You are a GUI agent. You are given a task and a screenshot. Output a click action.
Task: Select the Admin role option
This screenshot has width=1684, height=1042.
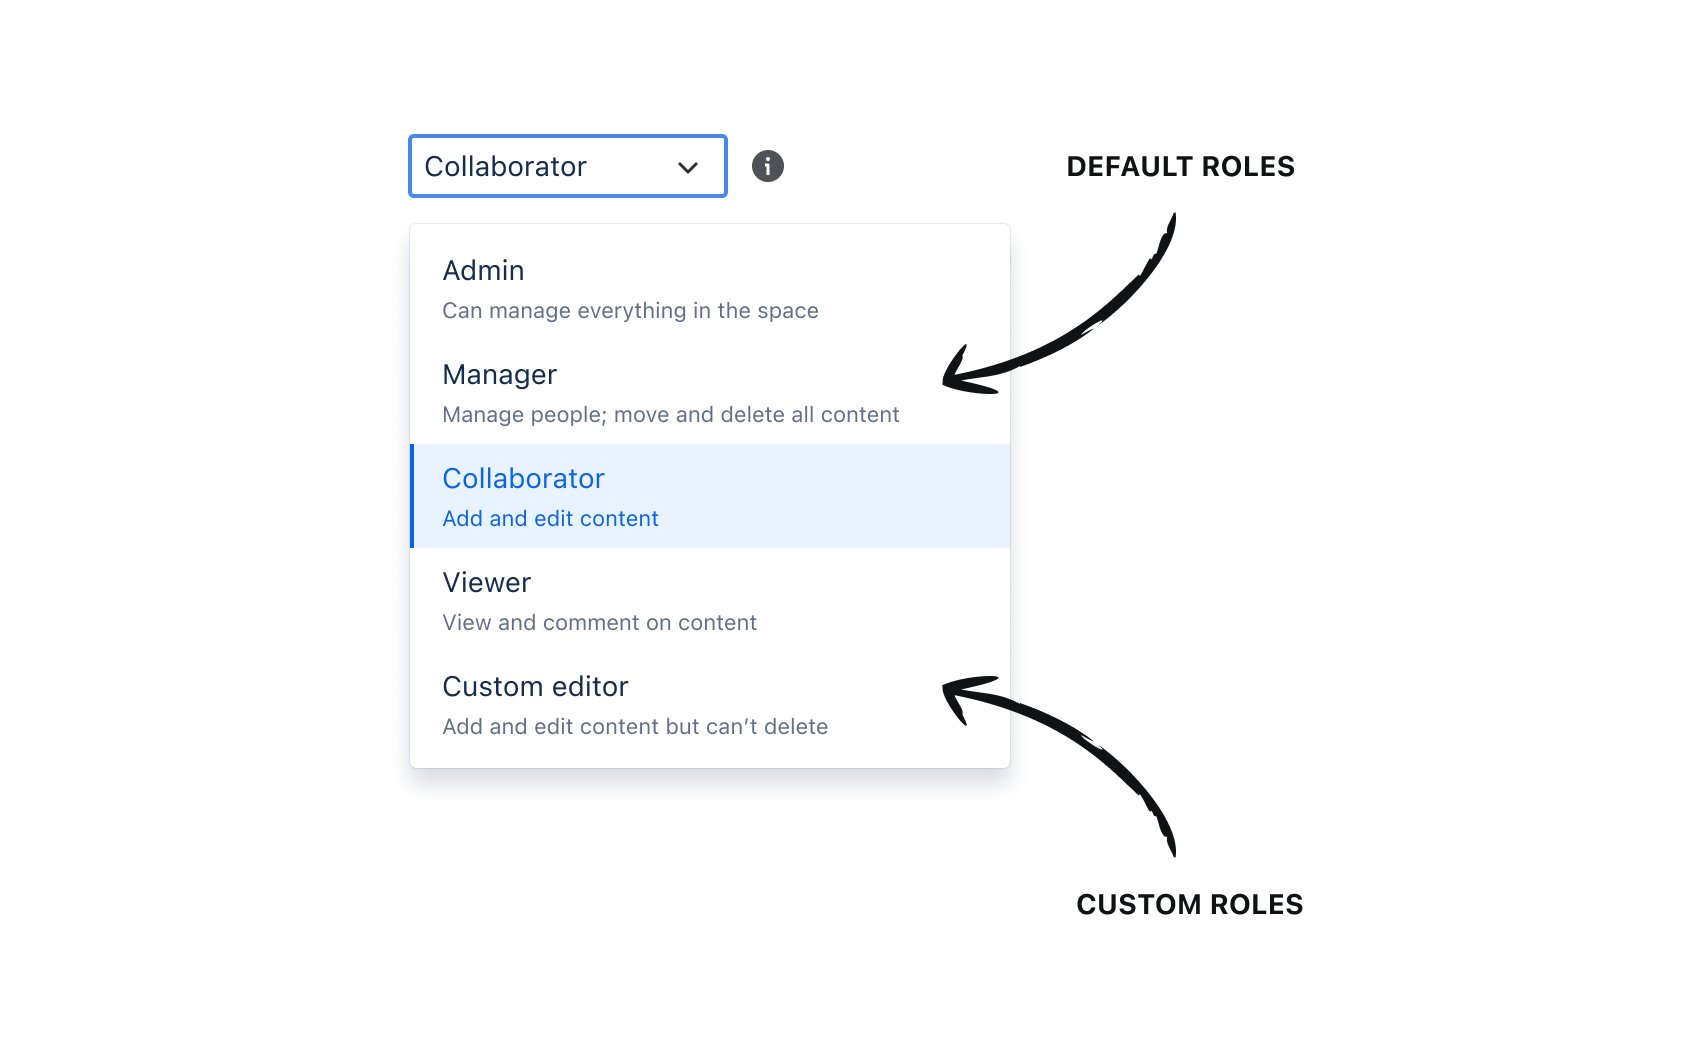click(x=710, y=289)
